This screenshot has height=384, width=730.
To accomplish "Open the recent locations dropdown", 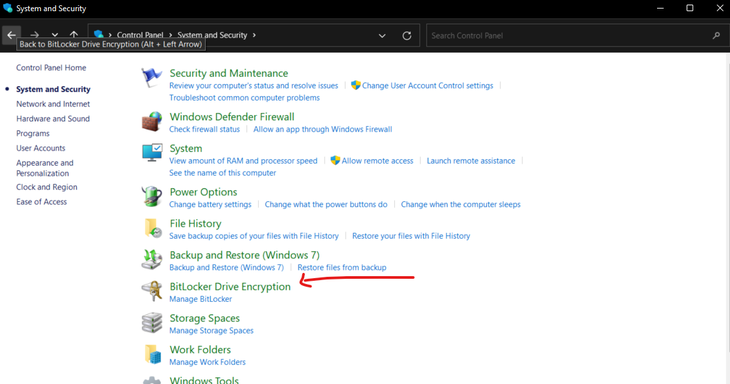I will pyautogui.click(x=55, y=35).
